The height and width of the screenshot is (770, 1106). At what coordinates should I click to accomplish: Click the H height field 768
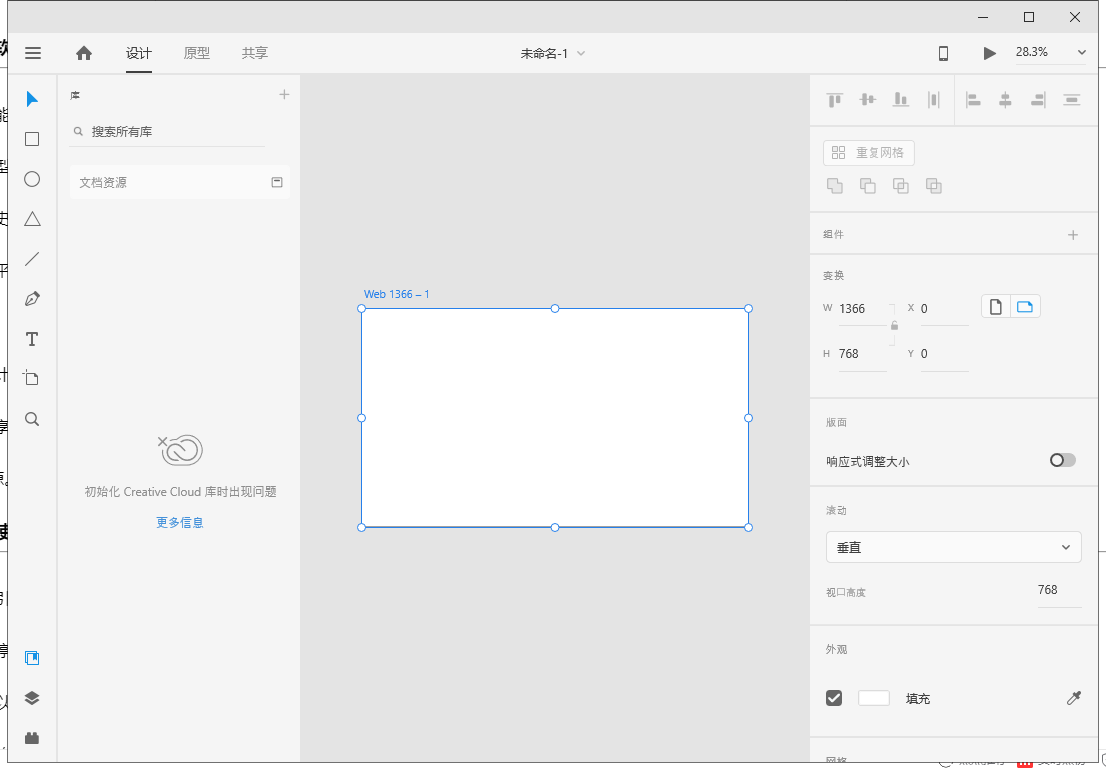[863, 354]
